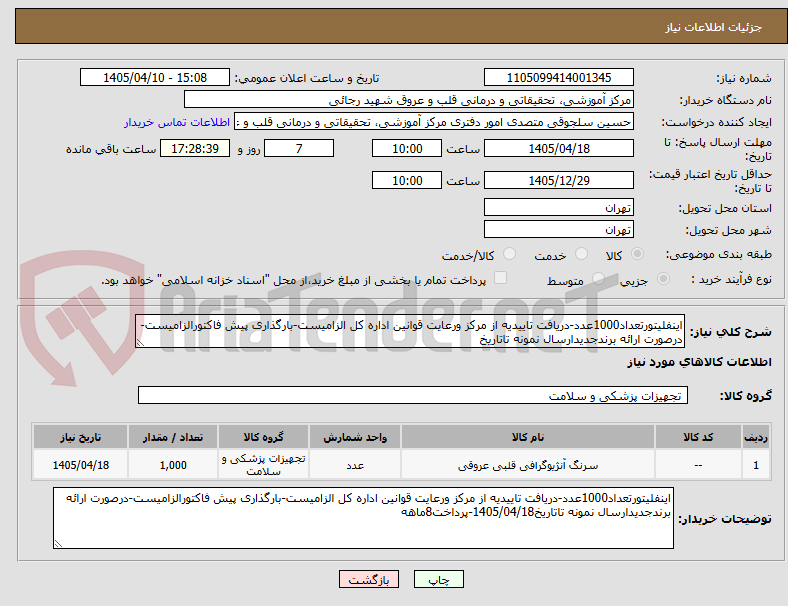Select the کالا radio button

coord(637,254)
